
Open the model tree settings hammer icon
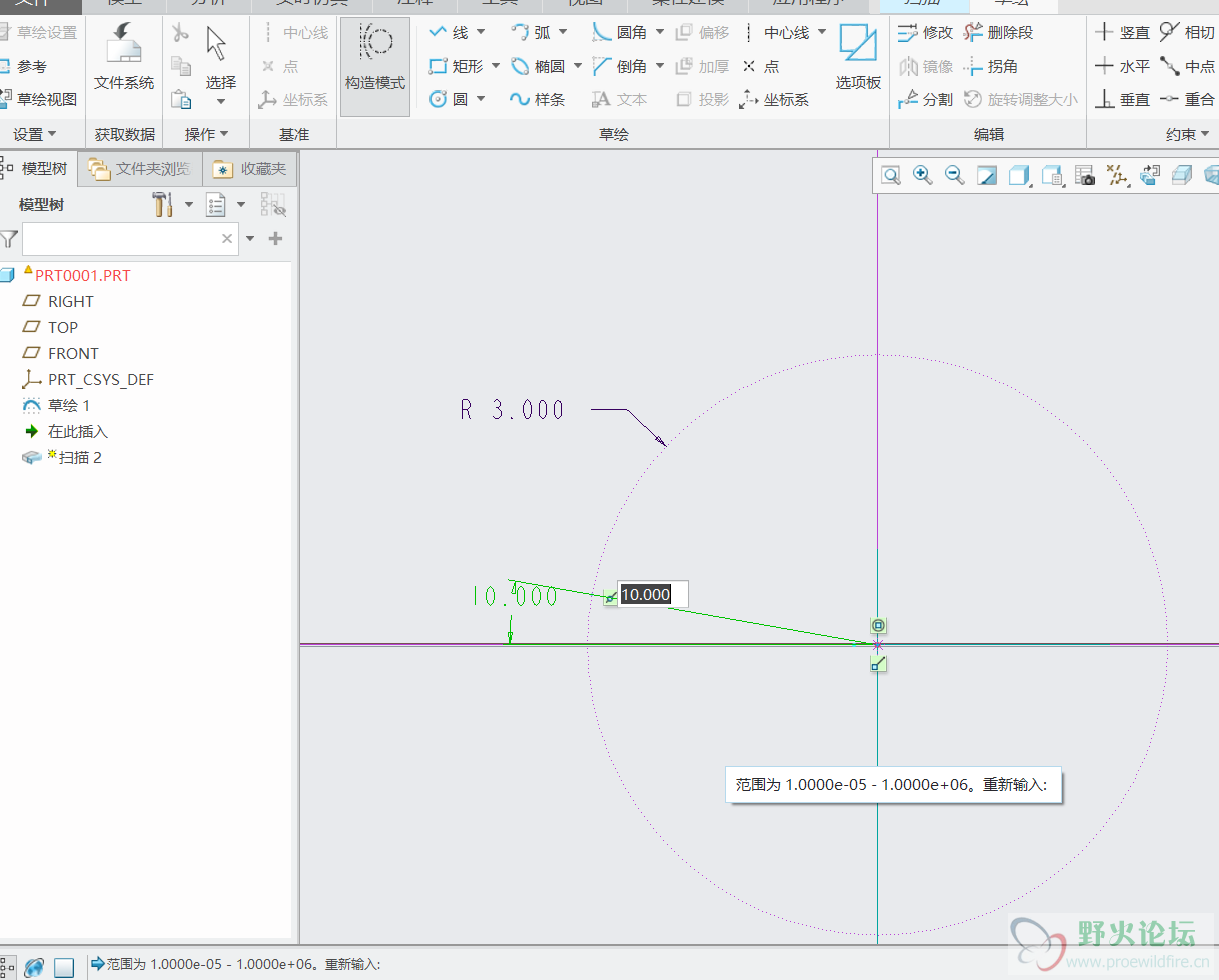(x=163, y=205)
